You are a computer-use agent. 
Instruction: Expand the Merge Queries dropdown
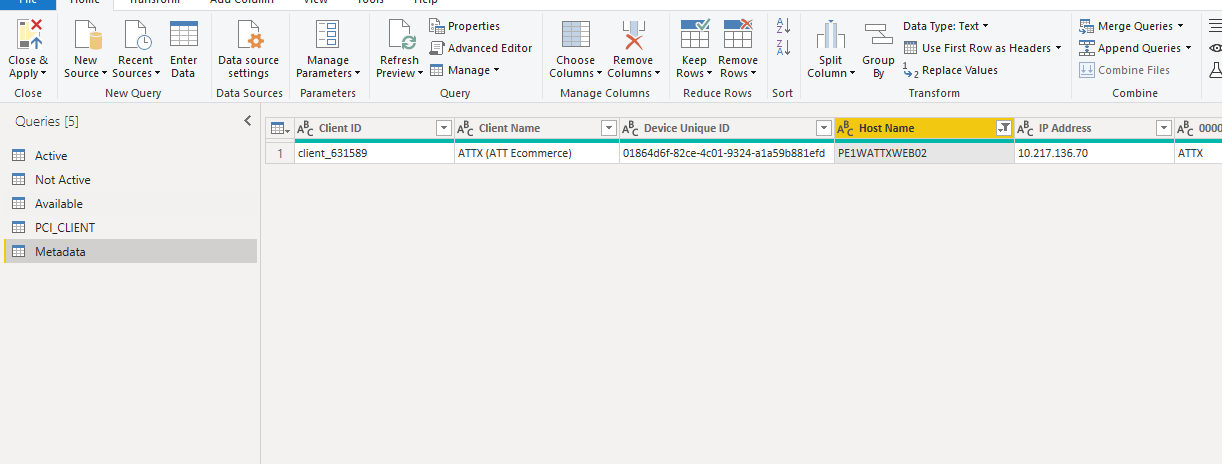1180,26
